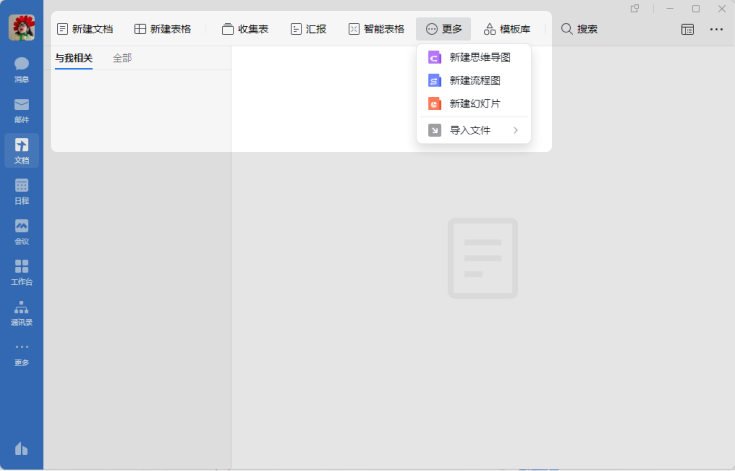Click the pop-out window icon in title bar
The image size is (735, 471).
(x=635, y=8)
